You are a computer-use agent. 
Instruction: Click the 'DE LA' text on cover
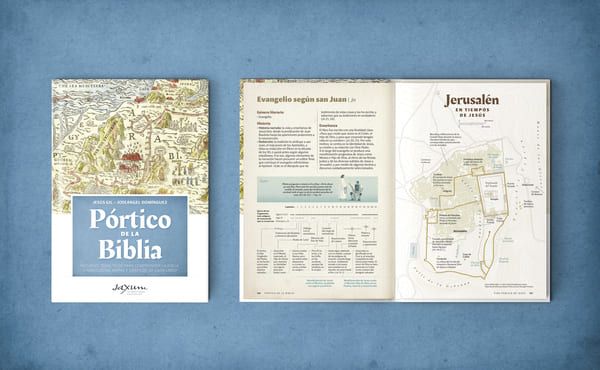[130, 234]
